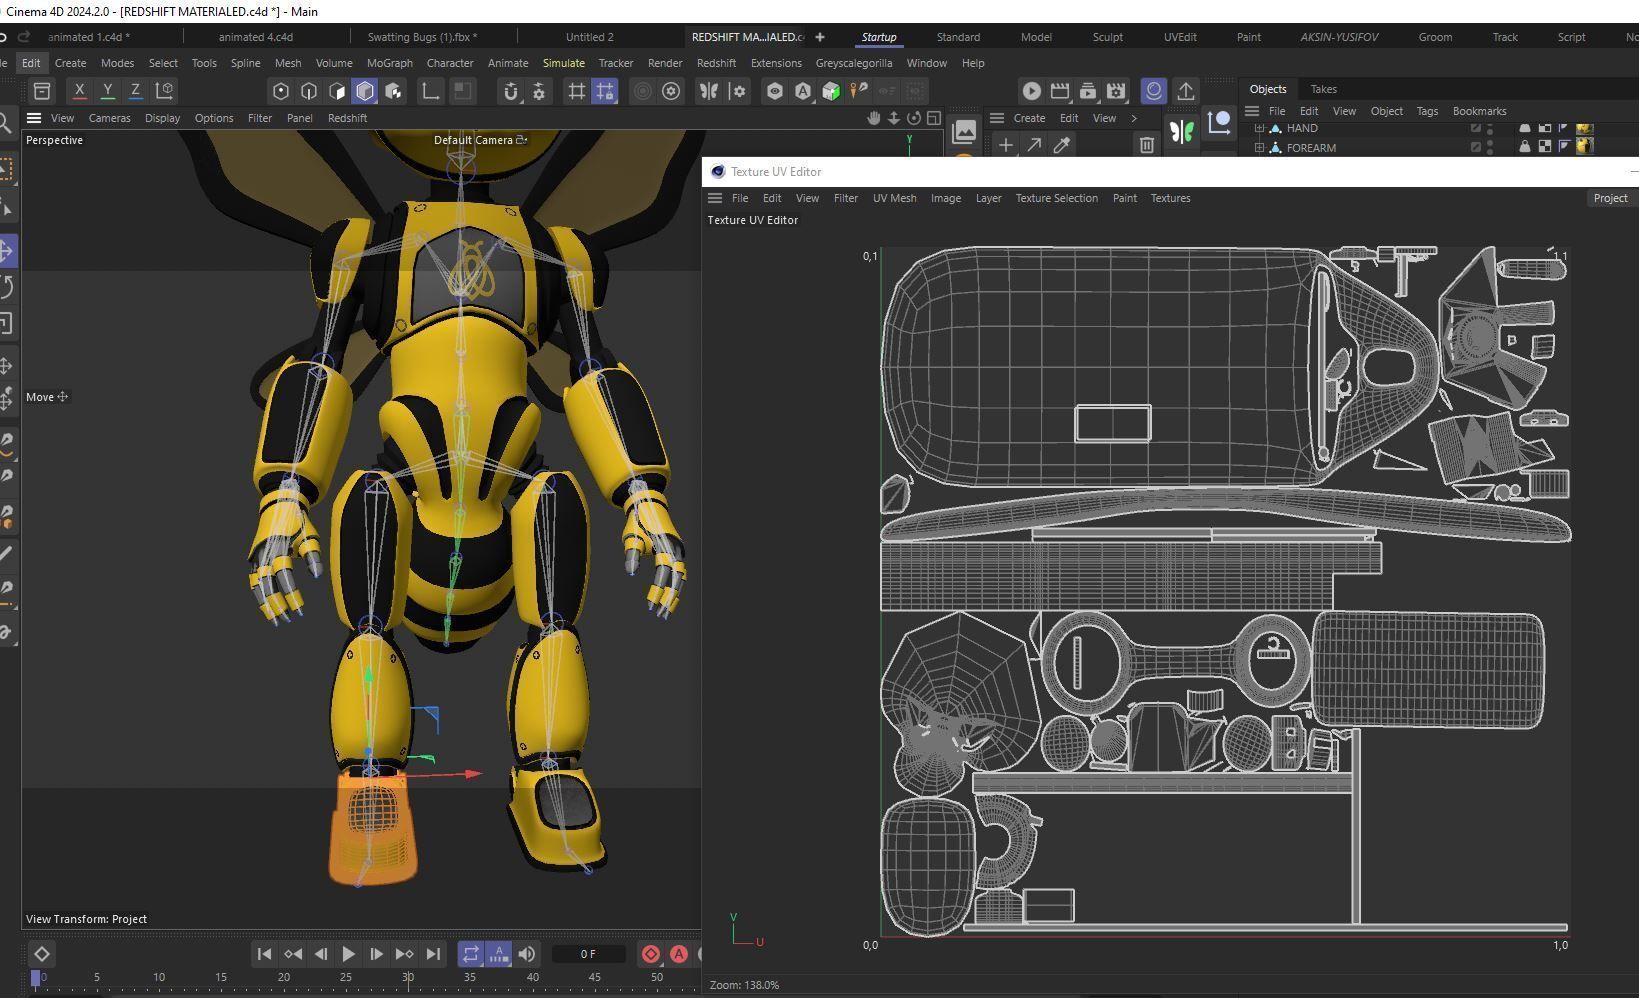Image resolution: width=1639 pixels, height=998 pixels.
Task: Open Texture UV Editor hamburger menu
Action: click(x=715, y=198)
